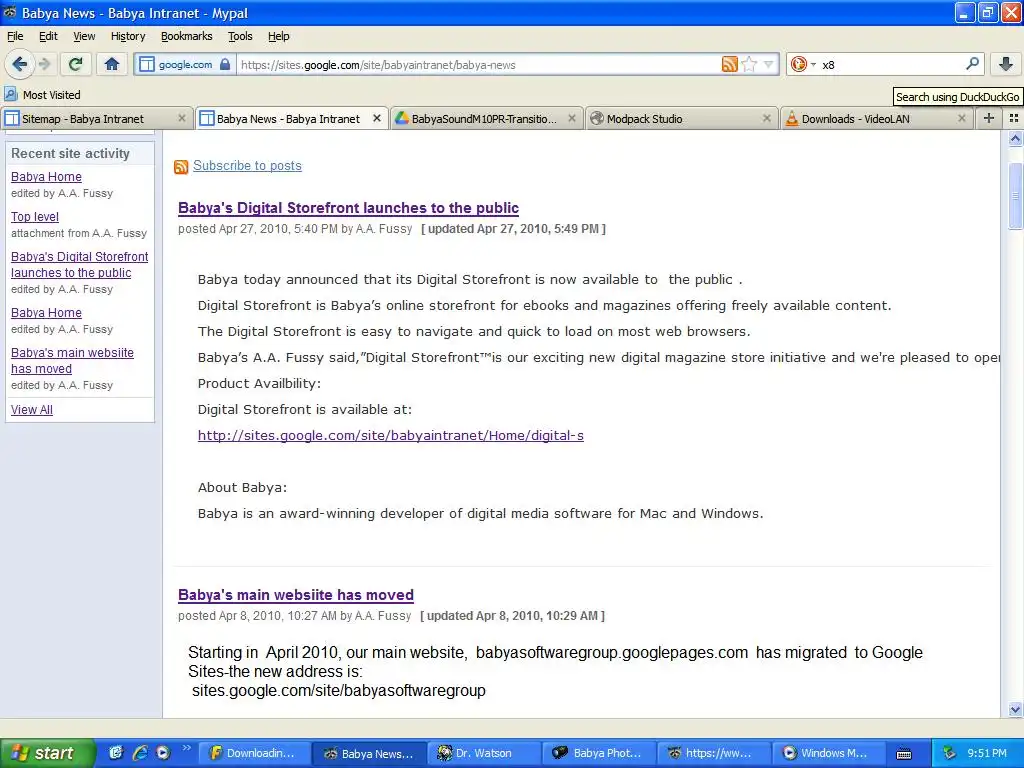
Task: Switch to https://ww... taskbar window
Action: (x=714, y=753)
